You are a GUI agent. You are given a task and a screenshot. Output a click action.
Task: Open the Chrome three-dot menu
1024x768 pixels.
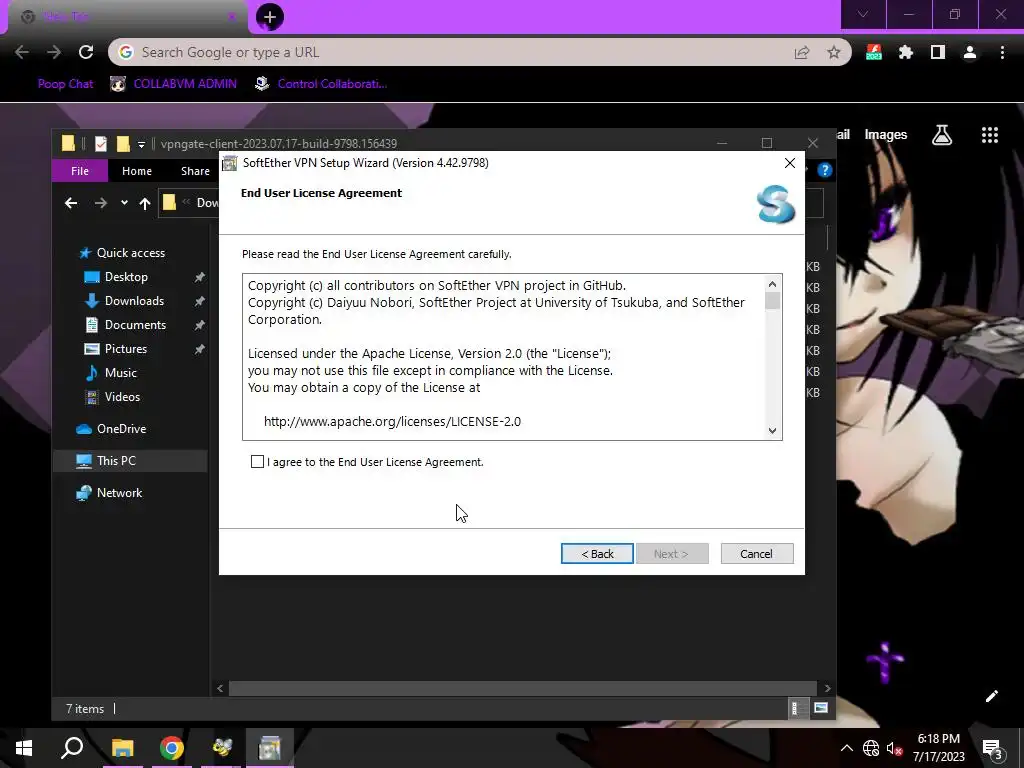(x=1002, y=52)
